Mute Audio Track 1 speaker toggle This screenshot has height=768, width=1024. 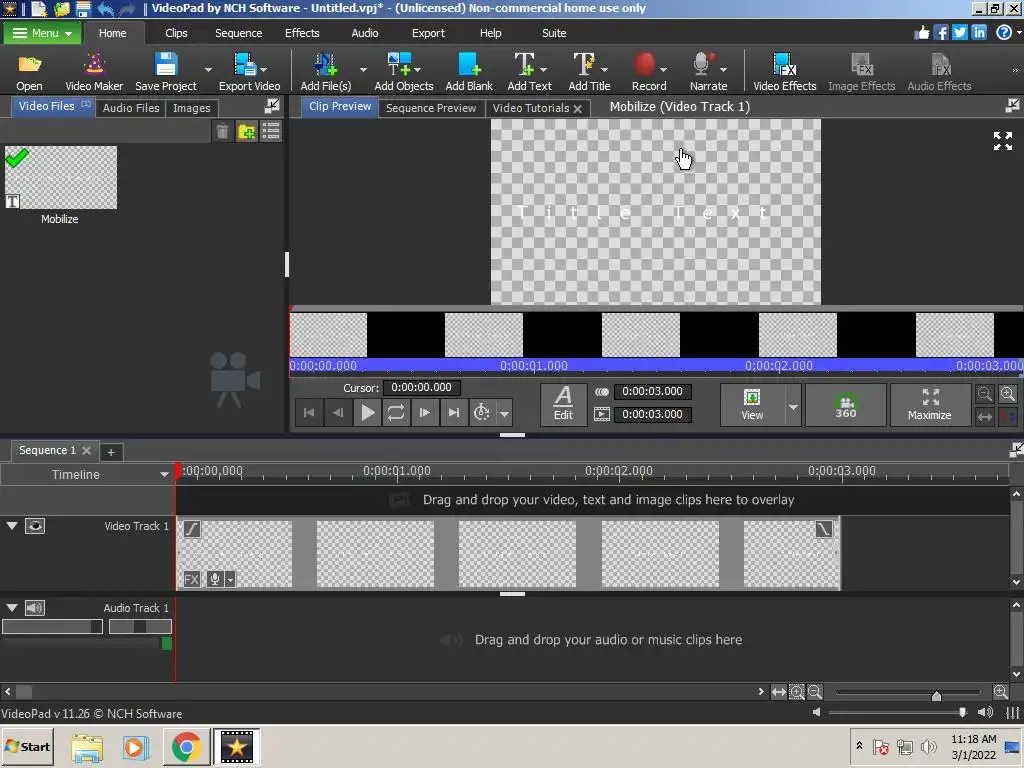tap(35, 608)
